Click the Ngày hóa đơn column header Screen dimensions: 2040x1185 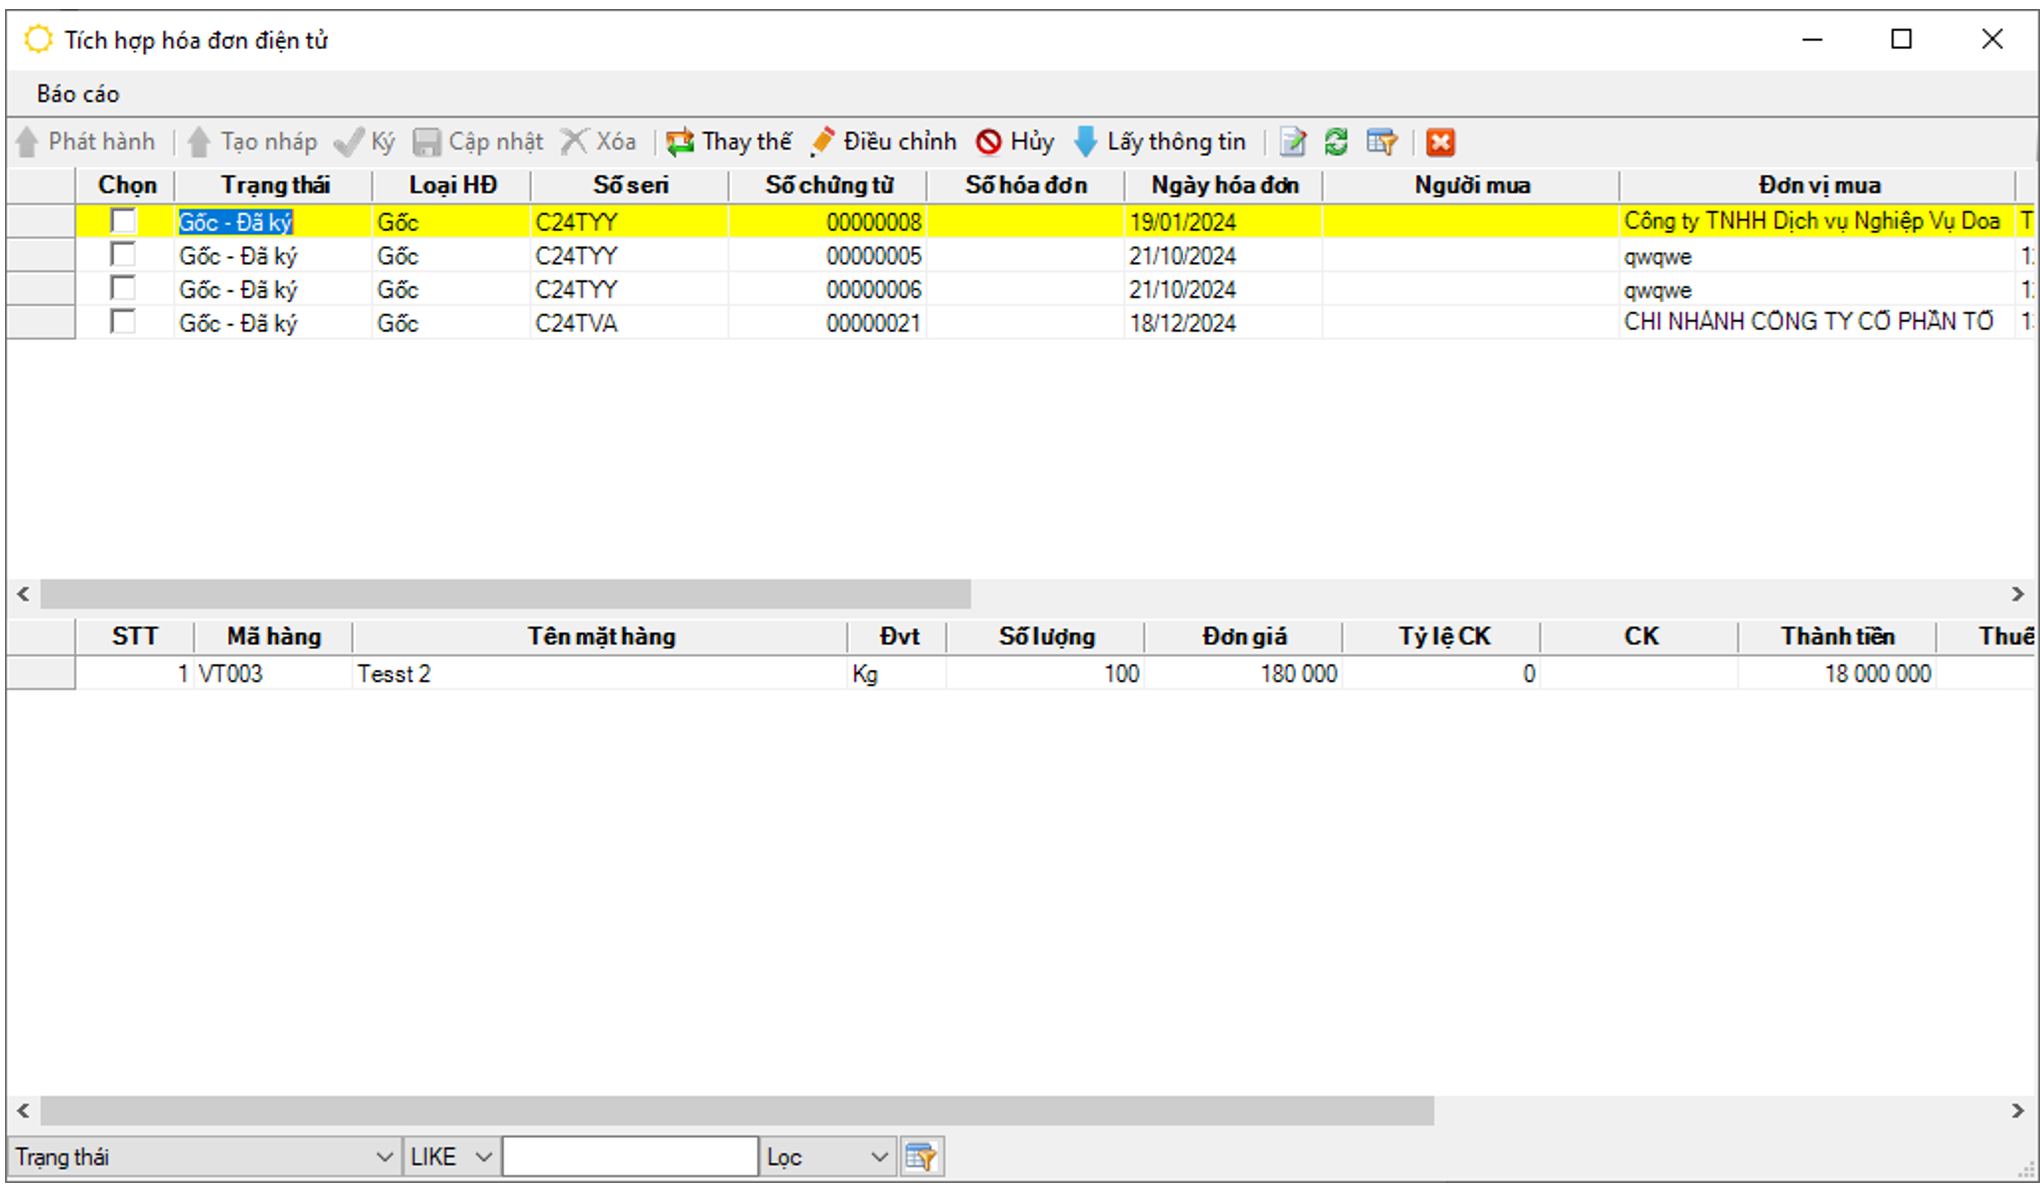[1224, 185]
